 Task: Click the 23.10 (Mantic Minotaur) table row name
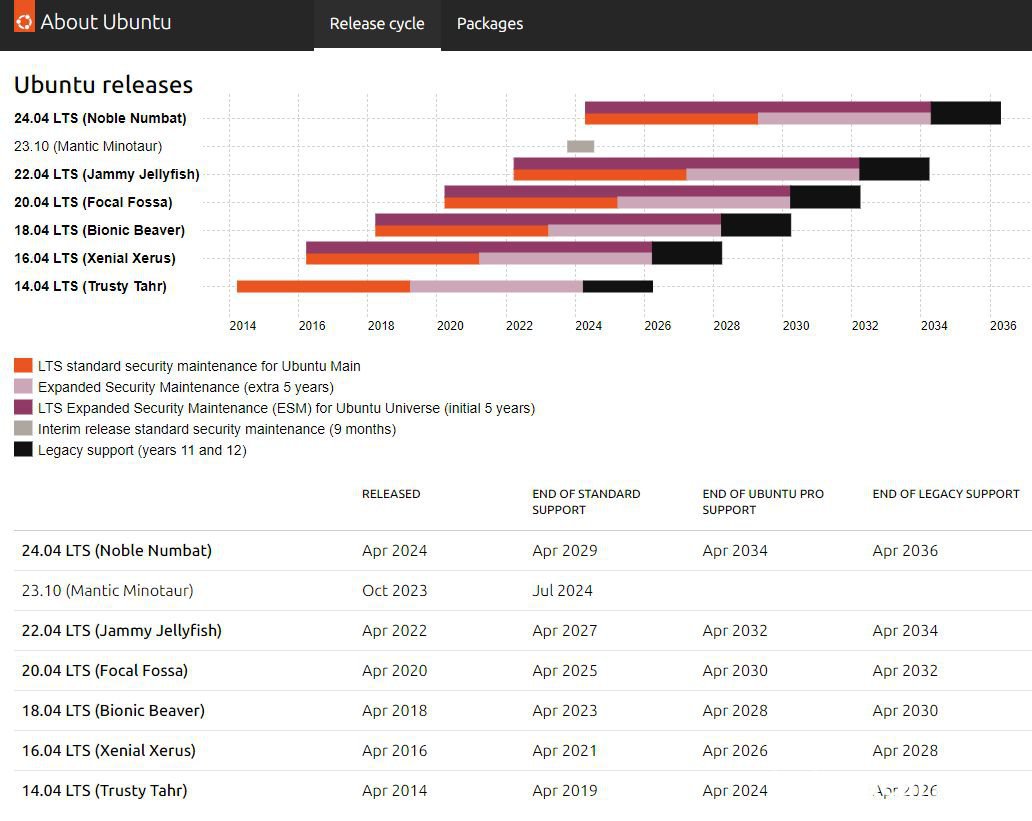[x=107, y=591]
